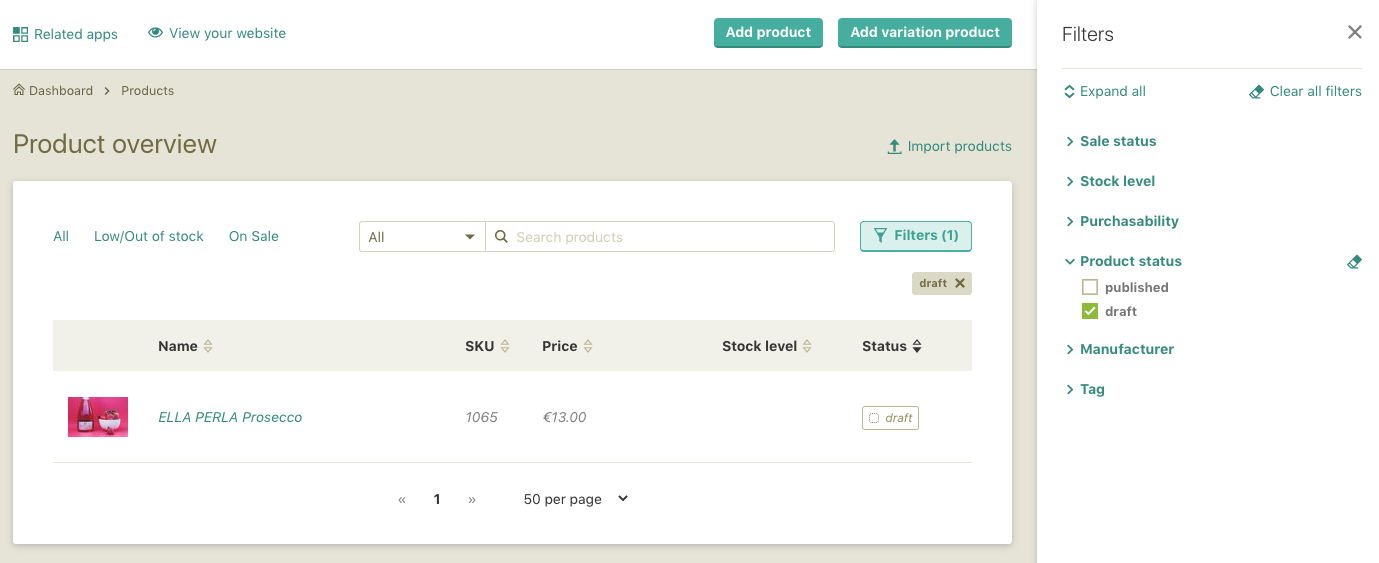Open the Related apps link
The width and height of the screenshot is (1379, 563).
click(66, 34)
